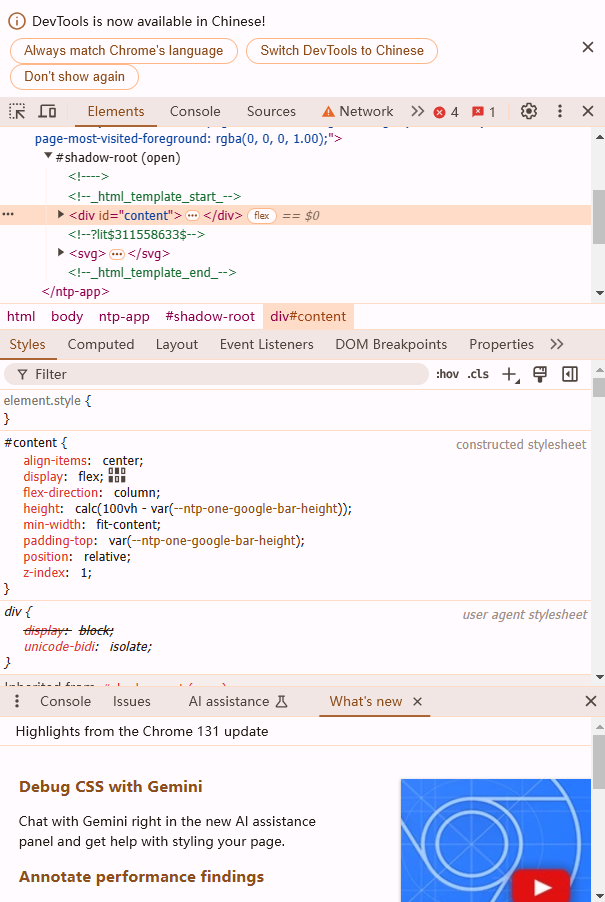This screenshot has height=902, width=605.
Task: Open the Computed sub-tab
Action: [101, 345]
